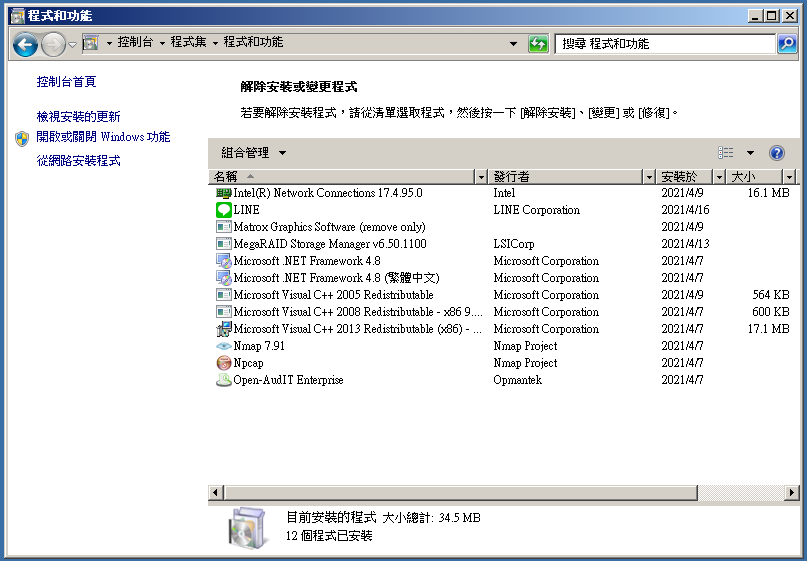Screen dimensions: 807x561
Task: Click the Npcap program icon
Action: tap(223, 363)
